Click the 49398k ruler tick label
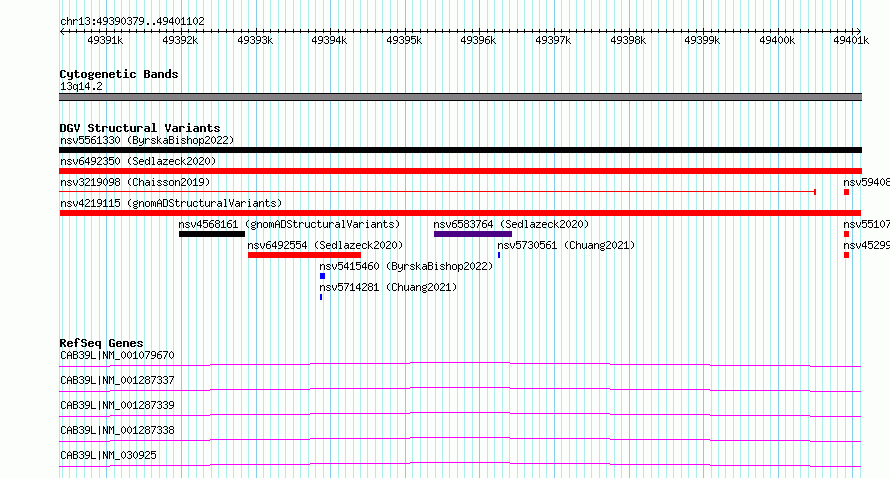Image resolution: width=890 pixels, height=478 pixels. 628,40
